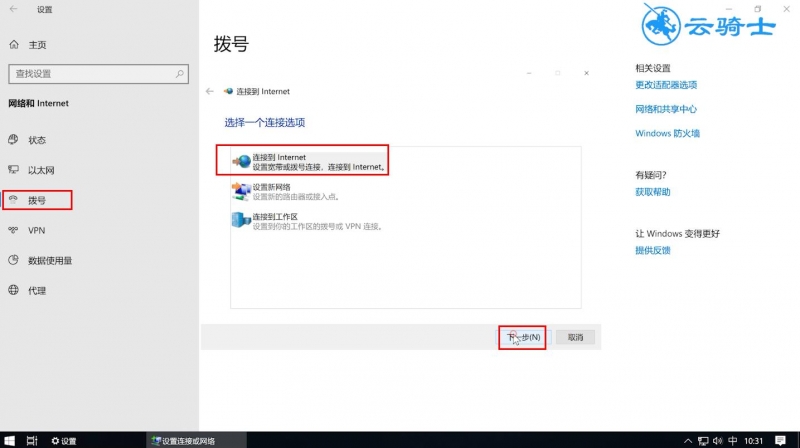Toggle the 中 input method indicator
800x448 pixels.
pos(733,441)
